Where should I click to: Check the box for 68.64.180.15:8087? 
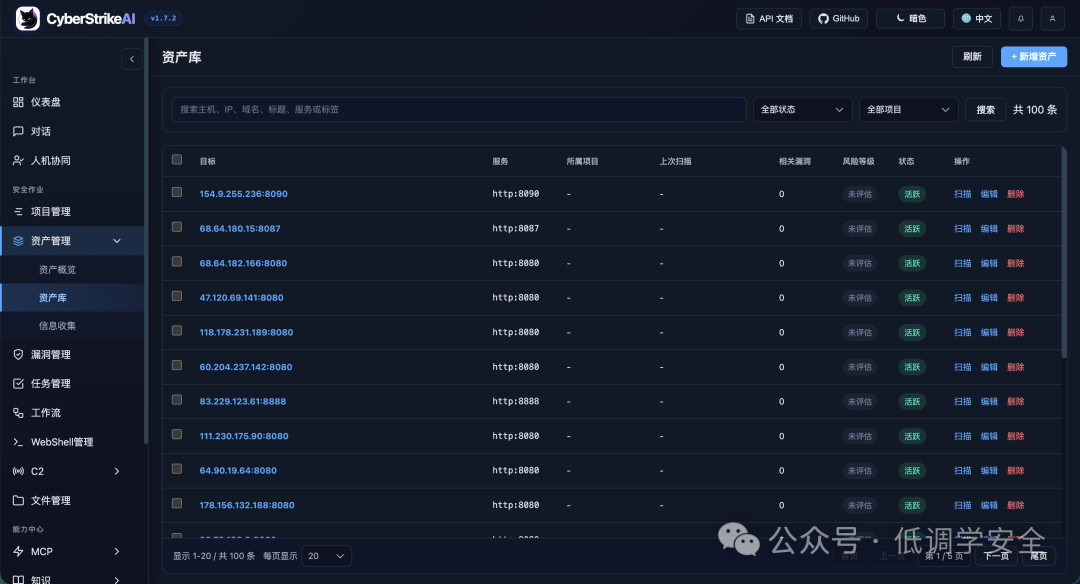point(177,227)
